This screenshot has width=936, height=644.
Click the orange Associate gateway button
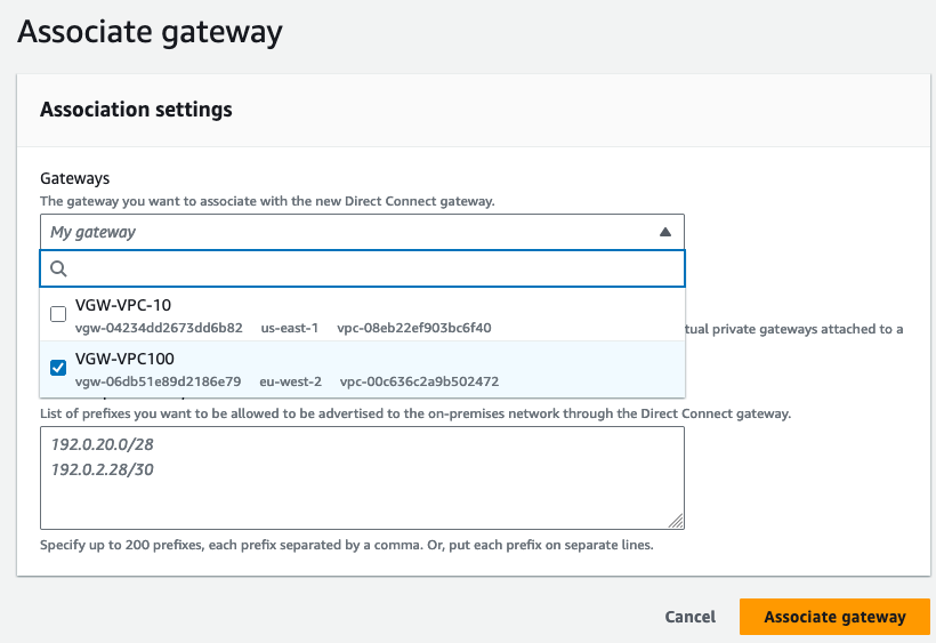tap(834, 617)
